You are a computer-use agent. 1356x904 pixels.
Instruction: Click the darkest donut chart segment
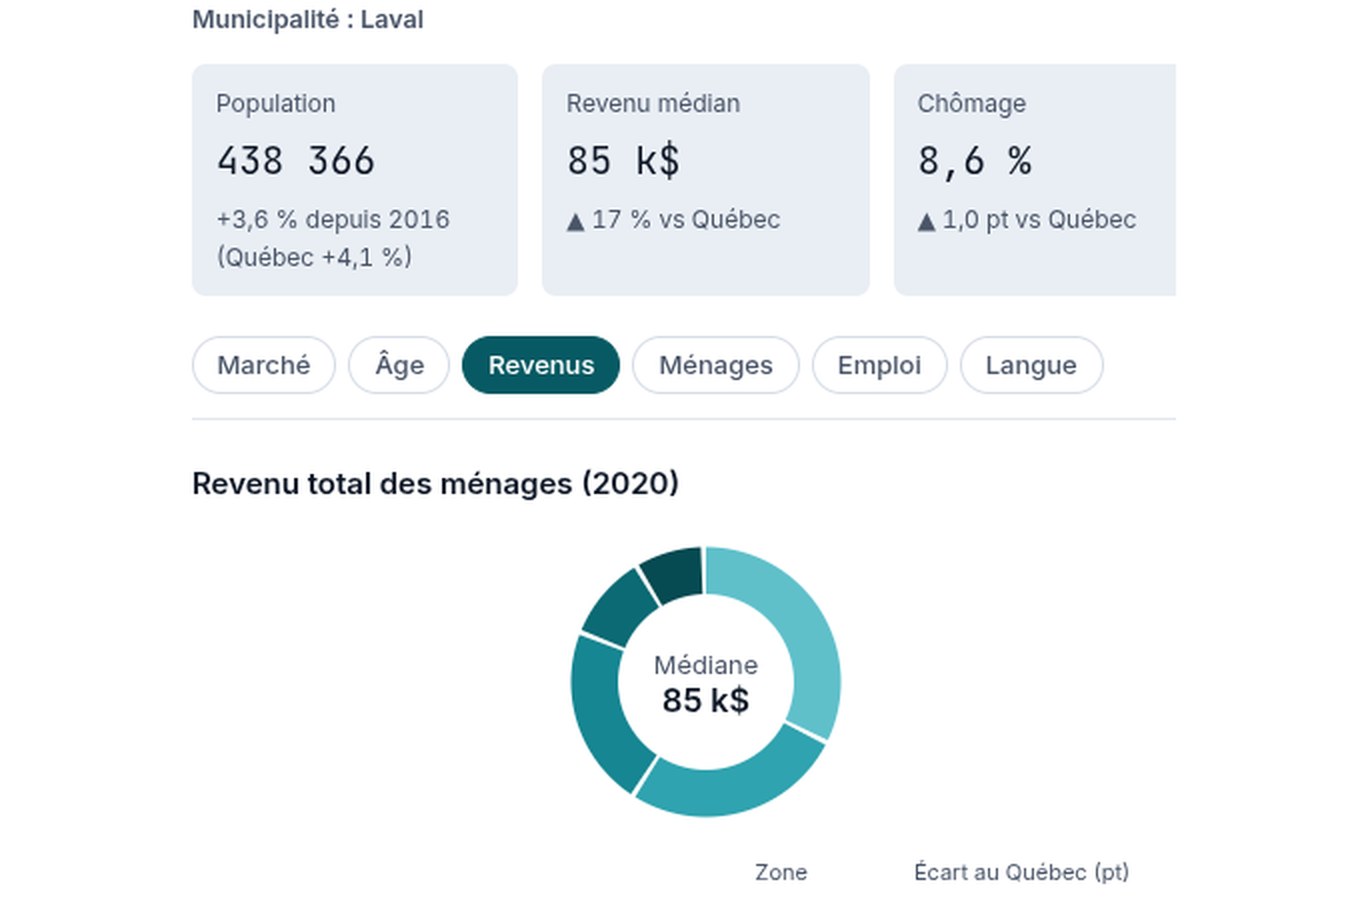(674, 574)
